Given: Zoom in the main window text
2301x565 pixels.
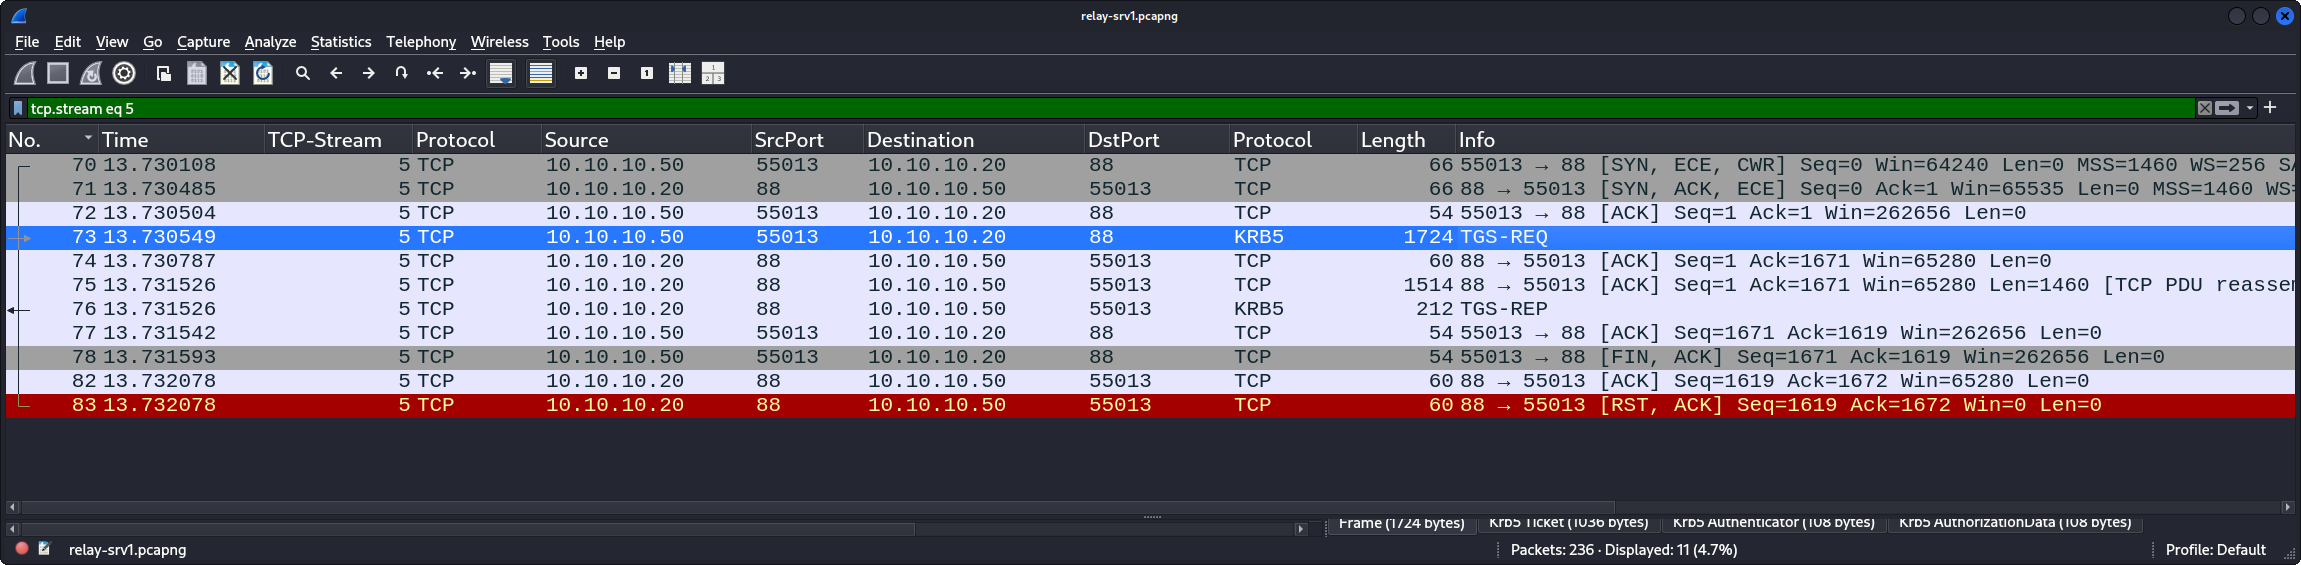Looking at the screenshot, I should click(x=581, y=73).
